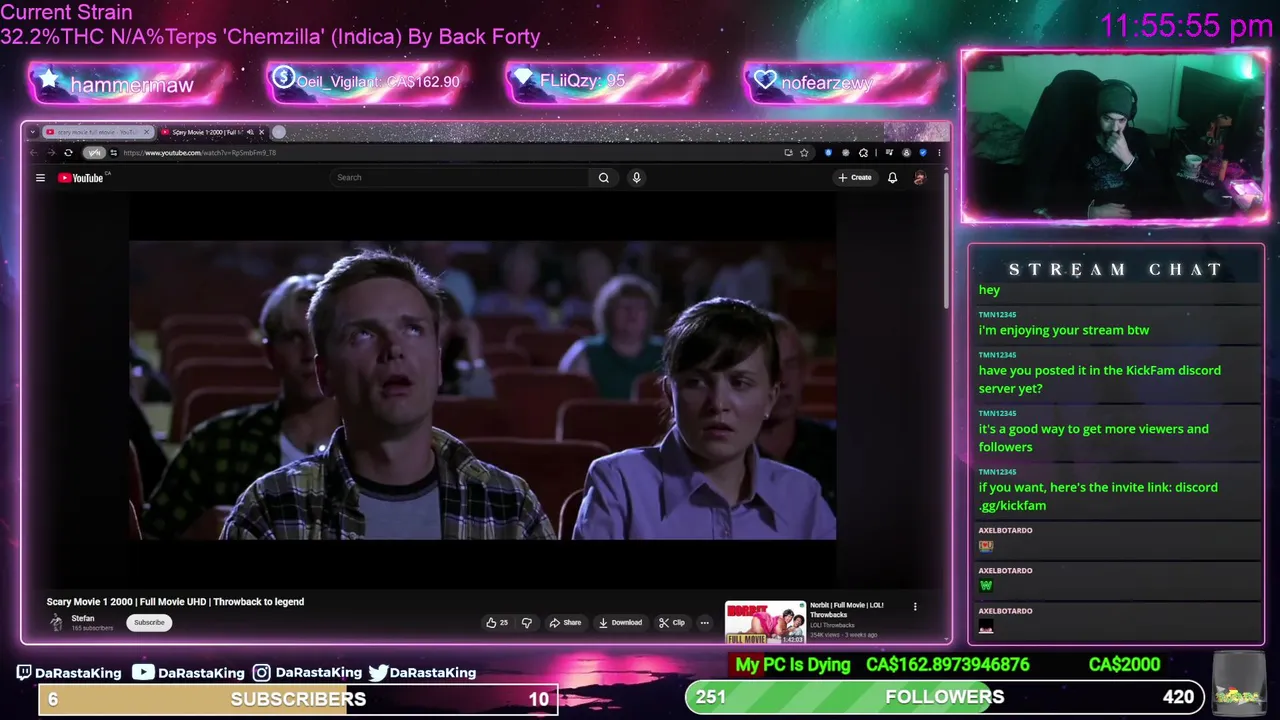Click the blue shield extension icon
The image size is (1280, 720).
[x=828, y=153]
